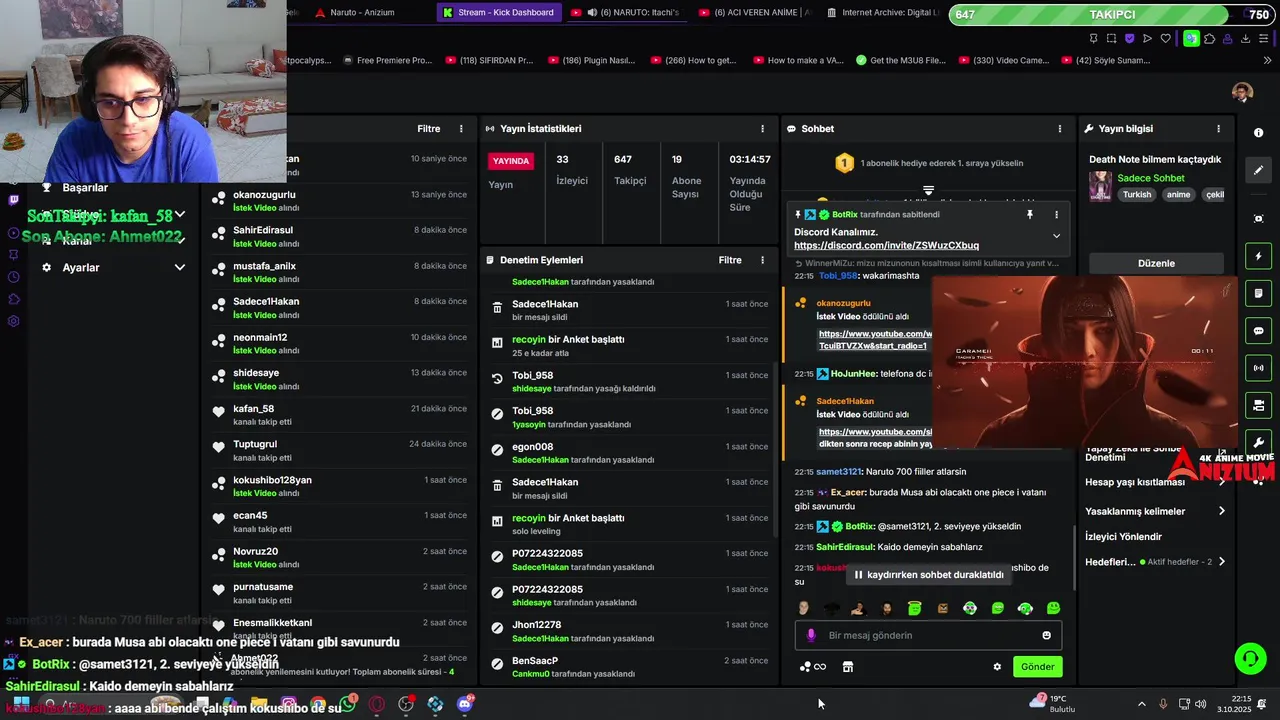Open Discord from the taskbar
This screenshot has width=1280, height=720.
pyautogui.click(x=465, y=704)
